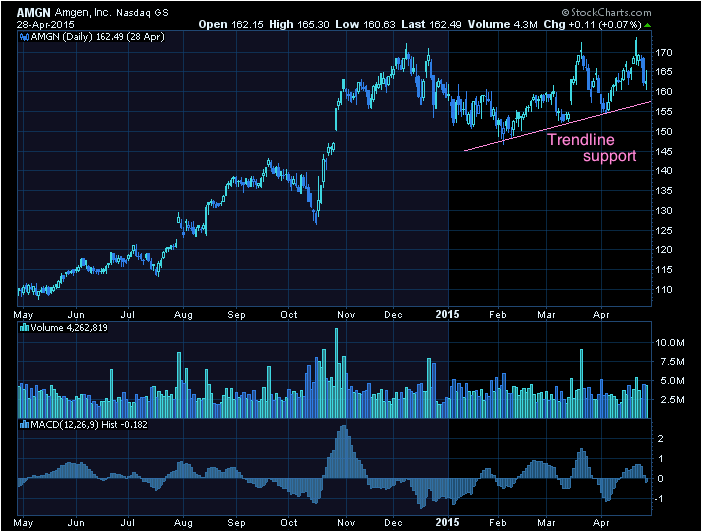Click the 5.0M volume axis label

point(672,381)
